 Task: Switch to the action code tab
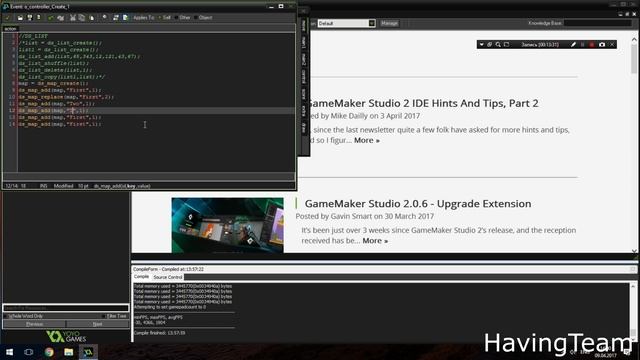[11, 29]
